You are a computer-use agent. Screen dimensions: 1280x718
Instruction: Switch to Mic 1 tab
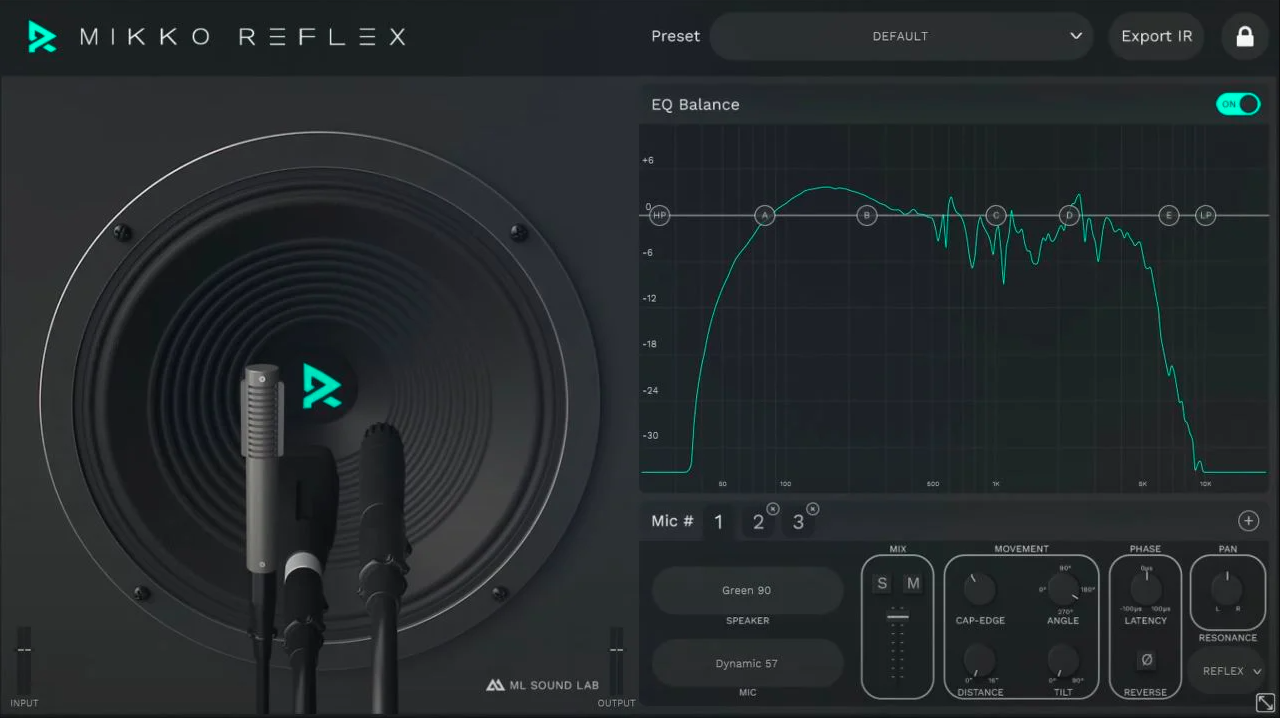718,521
